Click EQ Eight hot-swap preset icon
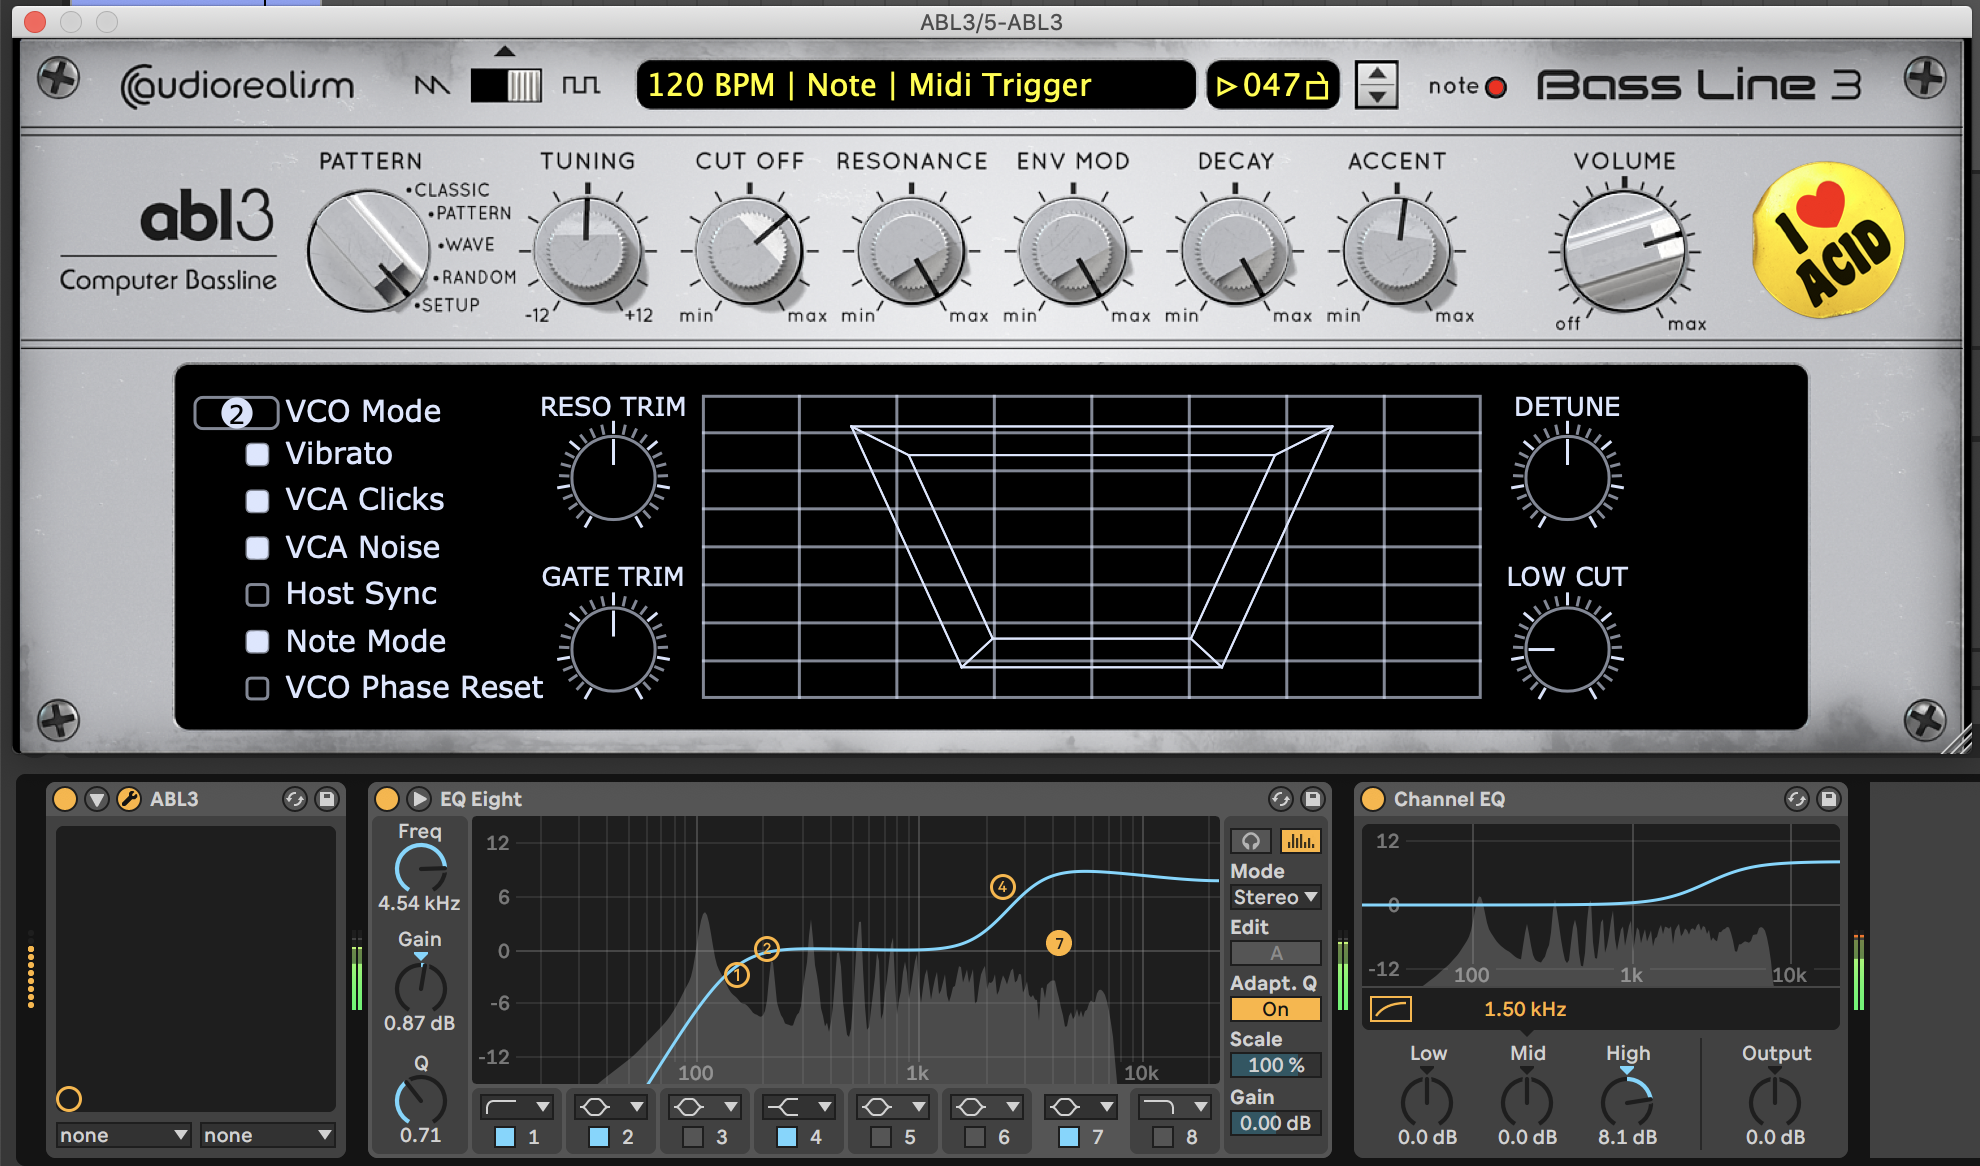Viewport: 1980px width, 1166px height. coord(1281,799)
